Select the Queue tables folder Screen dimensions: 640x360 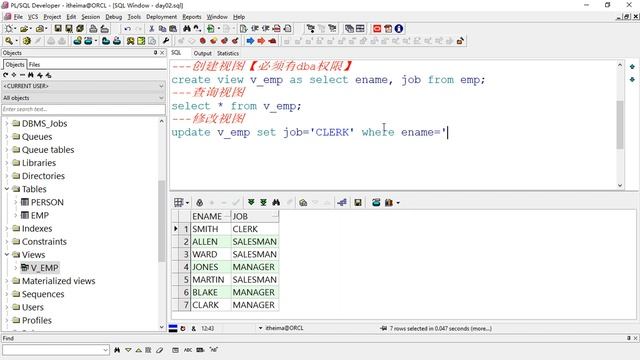[48, 150]
